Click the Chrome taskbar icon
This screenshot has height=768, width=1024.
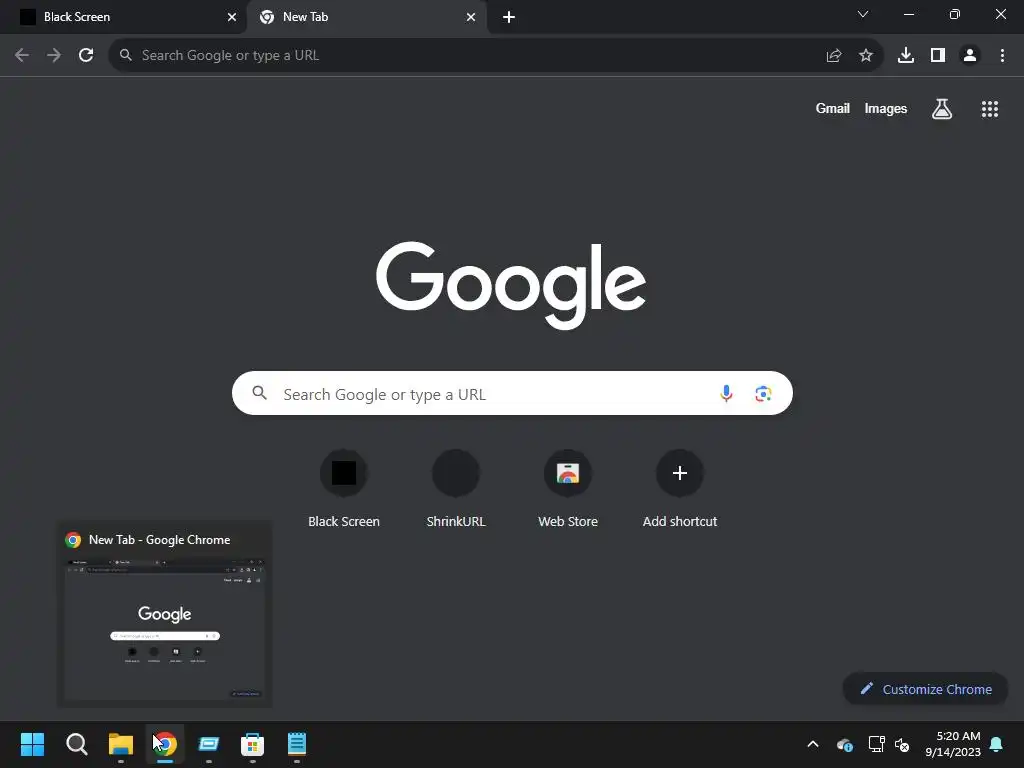(165, 744)
